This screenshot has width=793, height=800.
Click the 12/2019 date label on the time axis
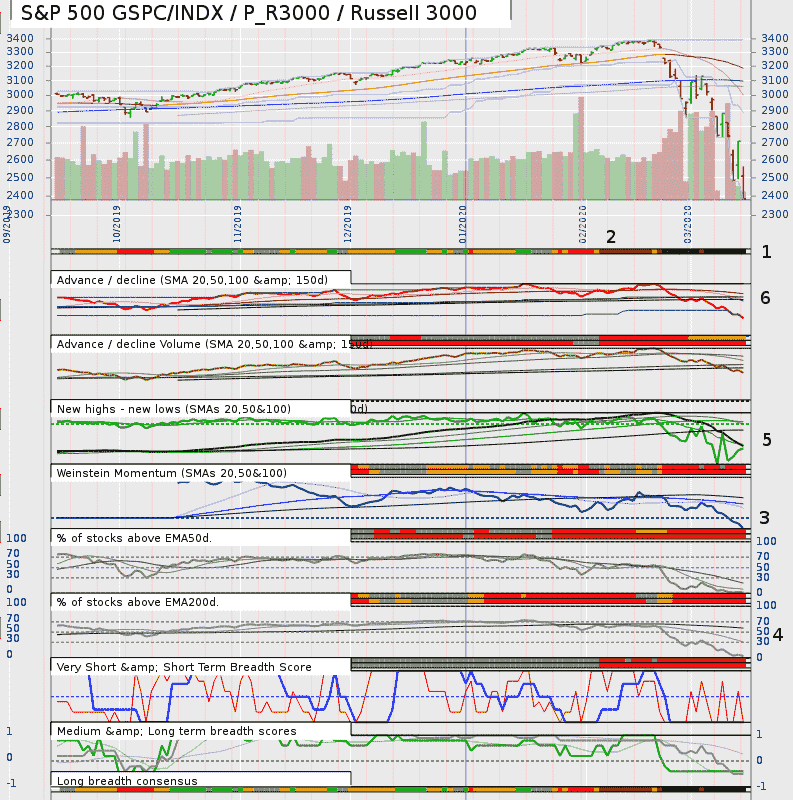click(x=348, y=224)
